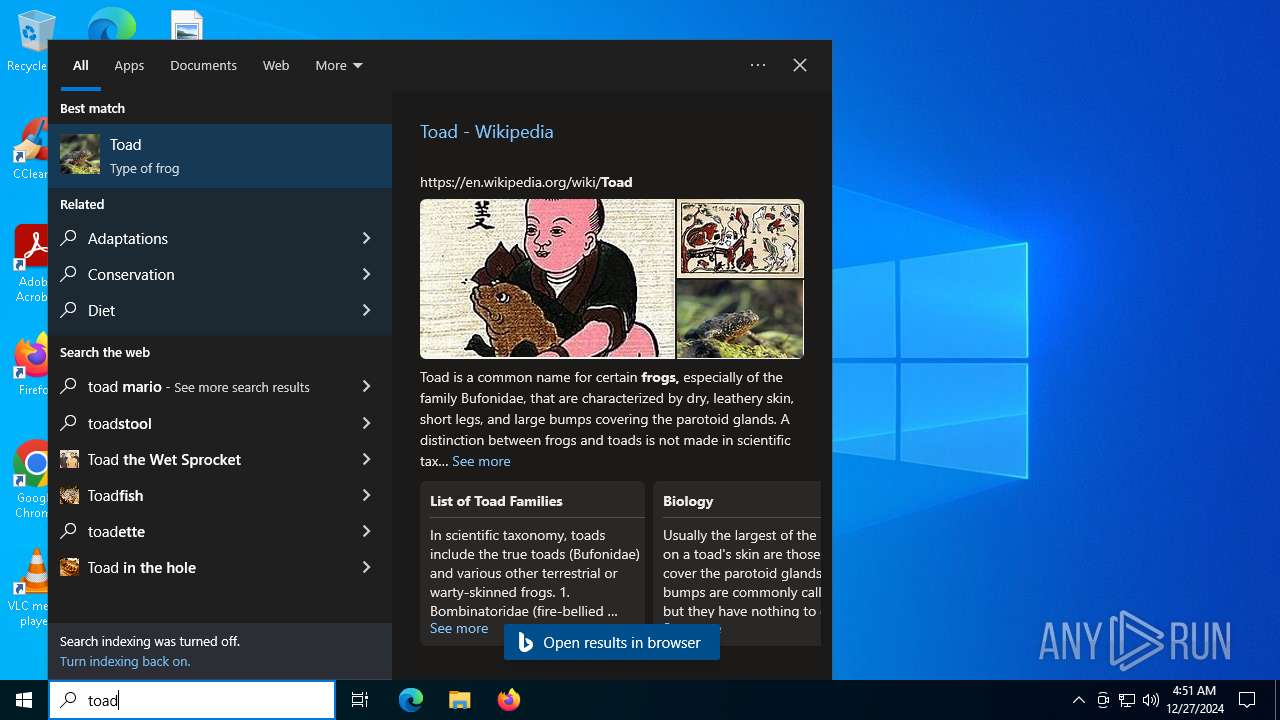
Task: Open the Action Center notifications icon
Action: (x=1247, y=700)
